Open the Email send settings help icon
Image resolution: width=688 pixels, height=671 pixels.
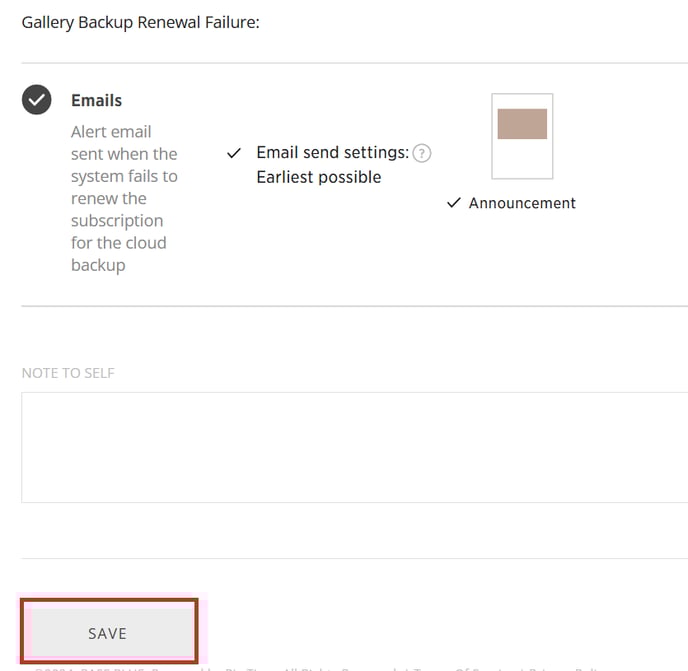(x=422, y=153)
